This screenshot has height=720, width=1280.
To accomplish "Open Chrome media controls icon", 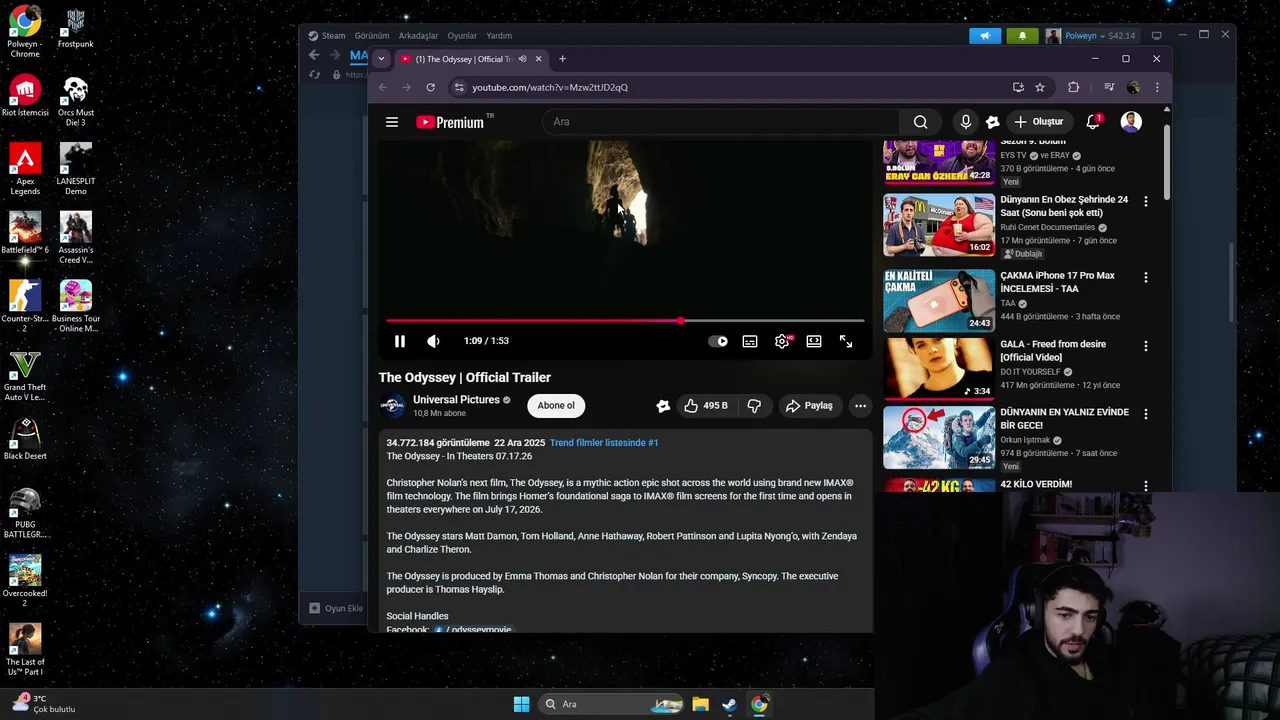I will pos(1108,87).
